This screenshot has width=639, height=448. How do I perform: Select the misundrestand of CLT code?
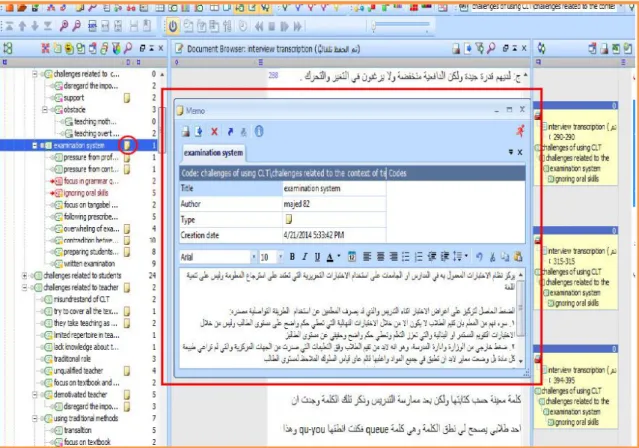click(x=81, y=299)
